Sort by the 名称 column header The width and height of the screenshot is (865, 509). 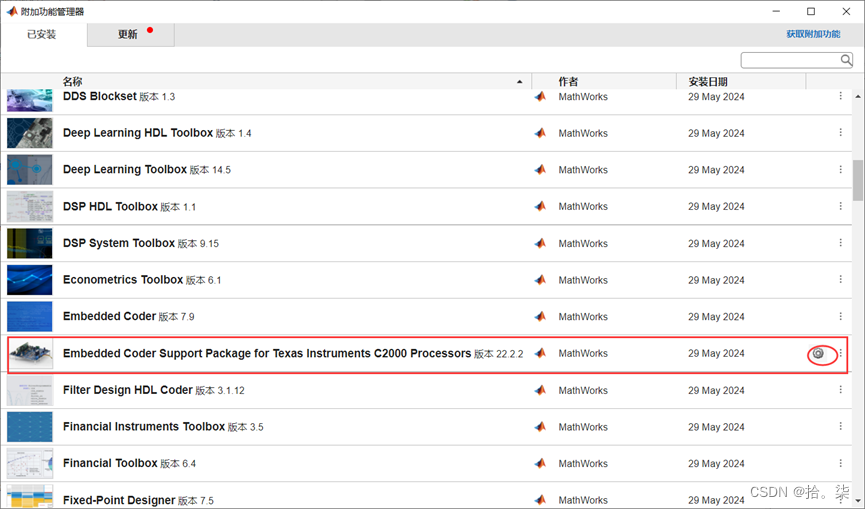[72, 82]
